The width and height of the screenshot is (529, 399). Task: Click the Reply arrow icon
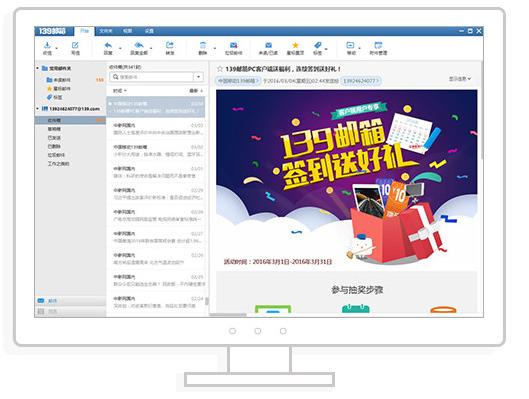(108, 45)
